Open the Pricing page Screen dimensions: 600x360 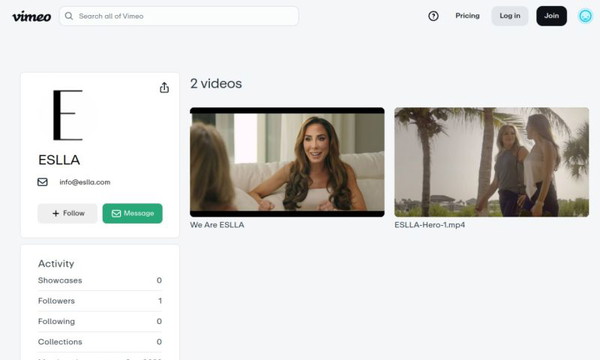pos(467,16)
